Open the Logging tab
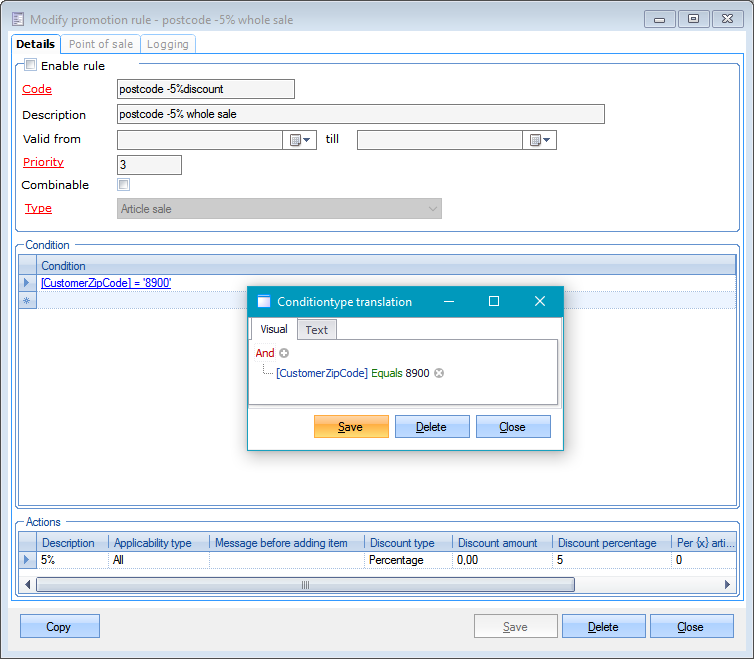Screen dimensions: 754x659 click(167, 44)
